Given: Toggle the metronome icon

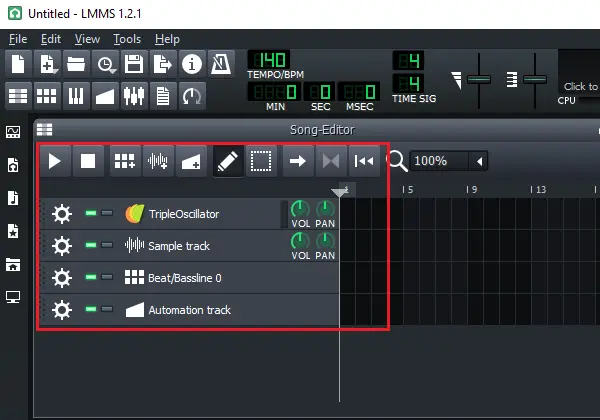Looking at the screenshot, I should click(x=221, y=64).
